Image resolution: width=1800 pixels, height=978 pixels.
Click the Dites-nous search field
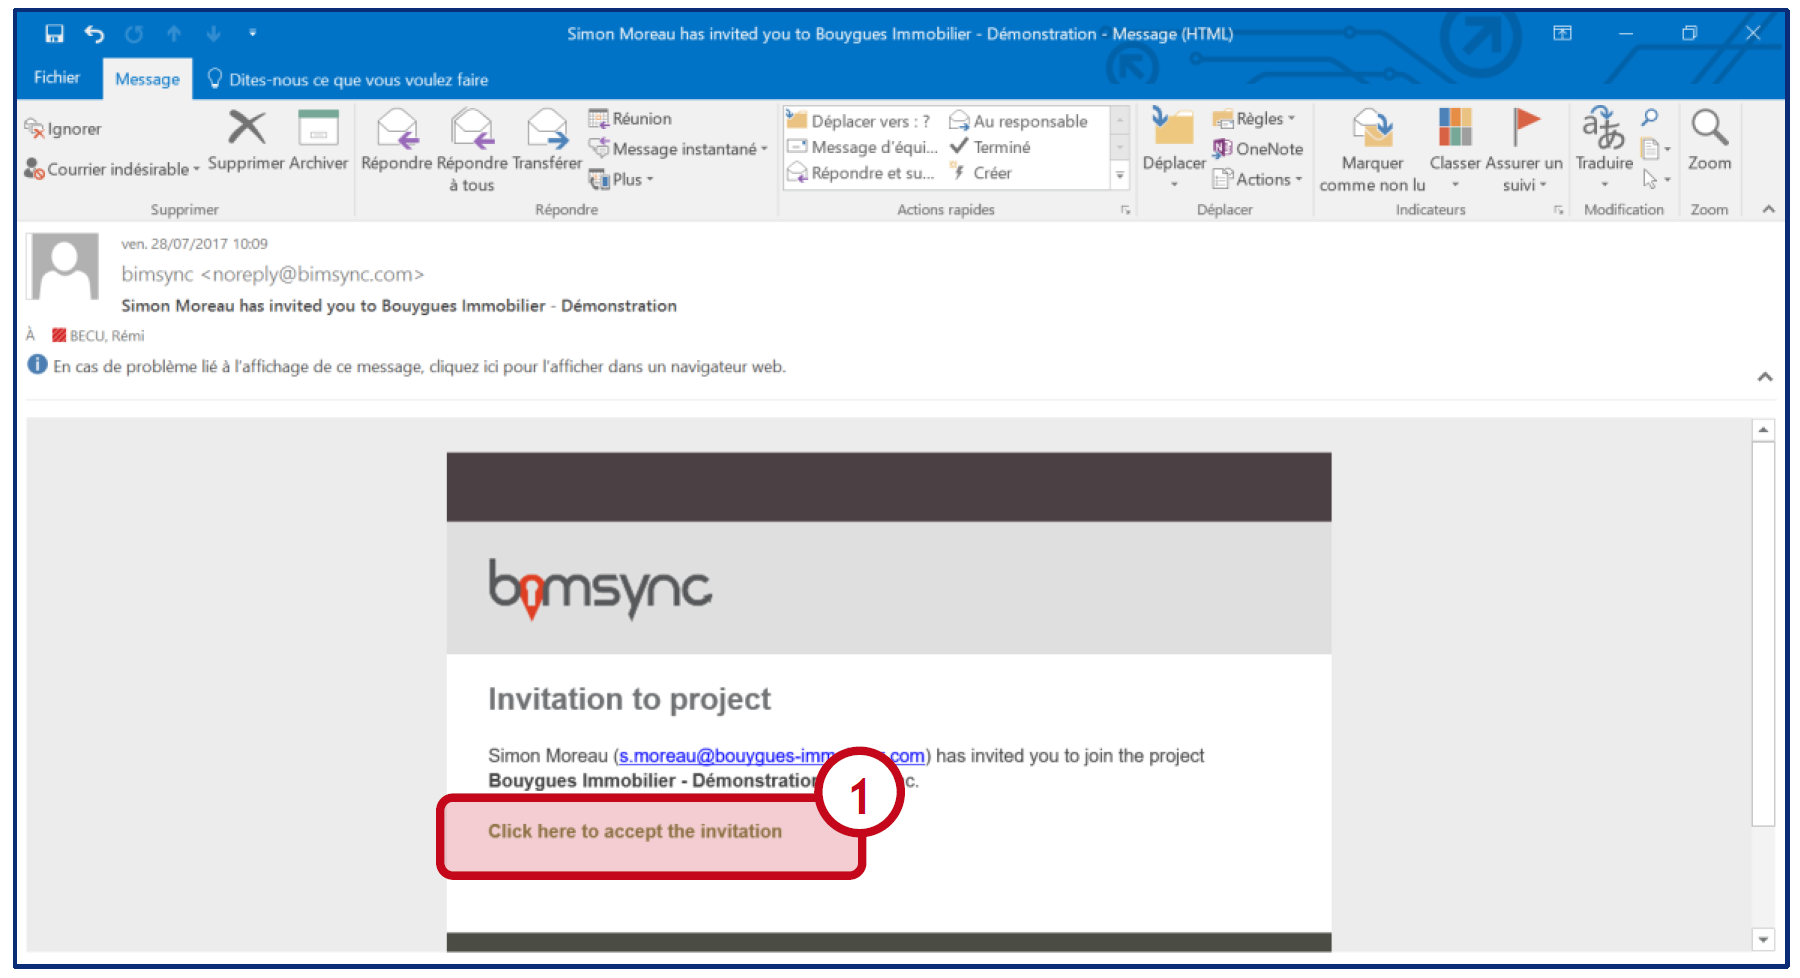click(358, 80)
